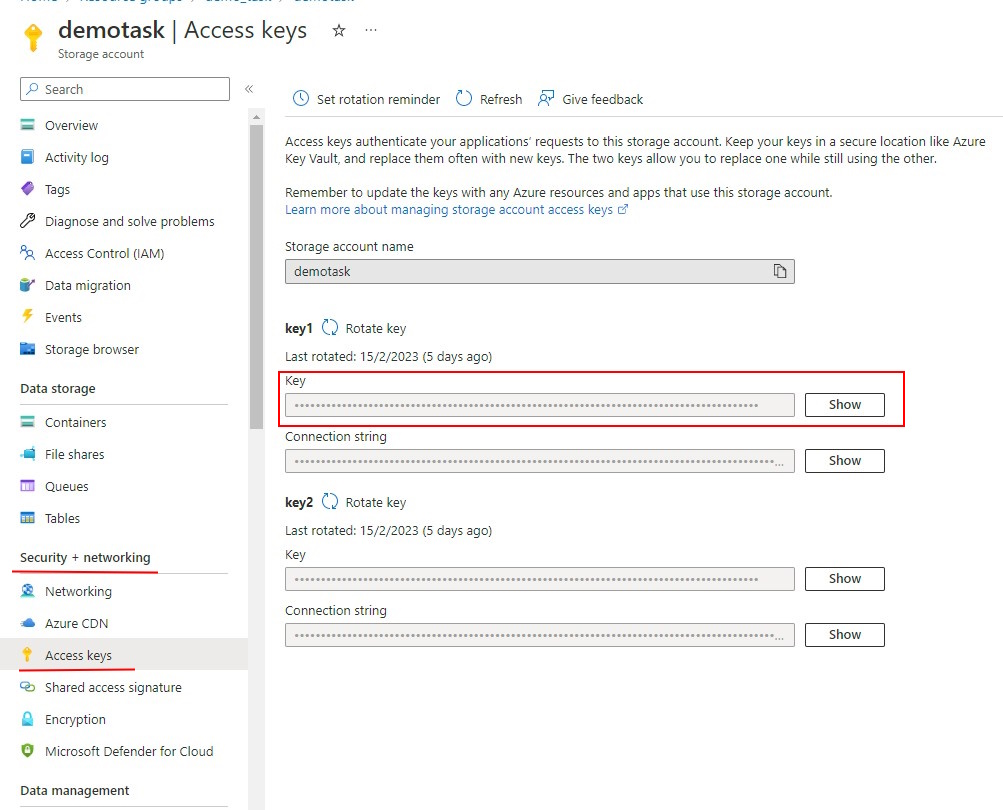This screenshot has height=810, width=1003.
Task: Click the Rotate key icon for key2
Action: [330, 502]
